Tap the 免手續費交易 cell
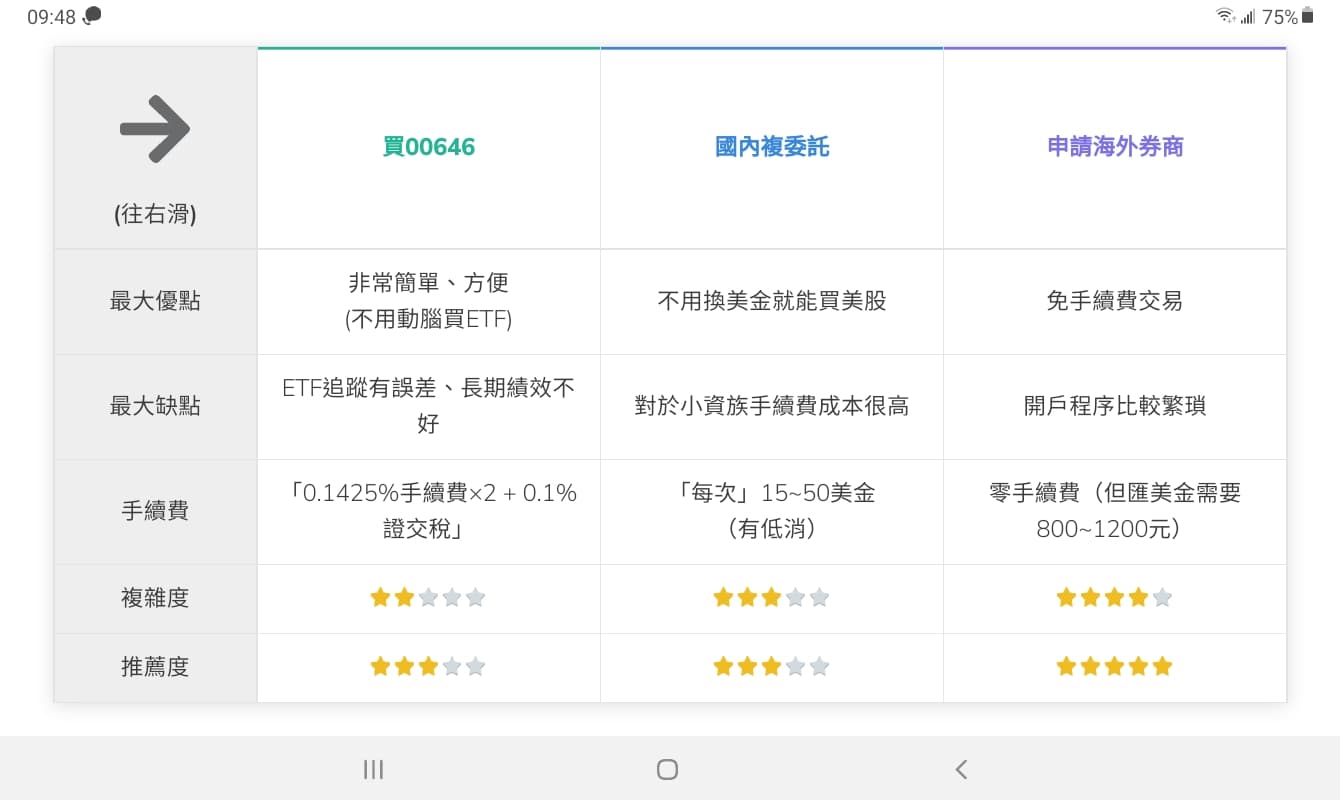 1114,301
